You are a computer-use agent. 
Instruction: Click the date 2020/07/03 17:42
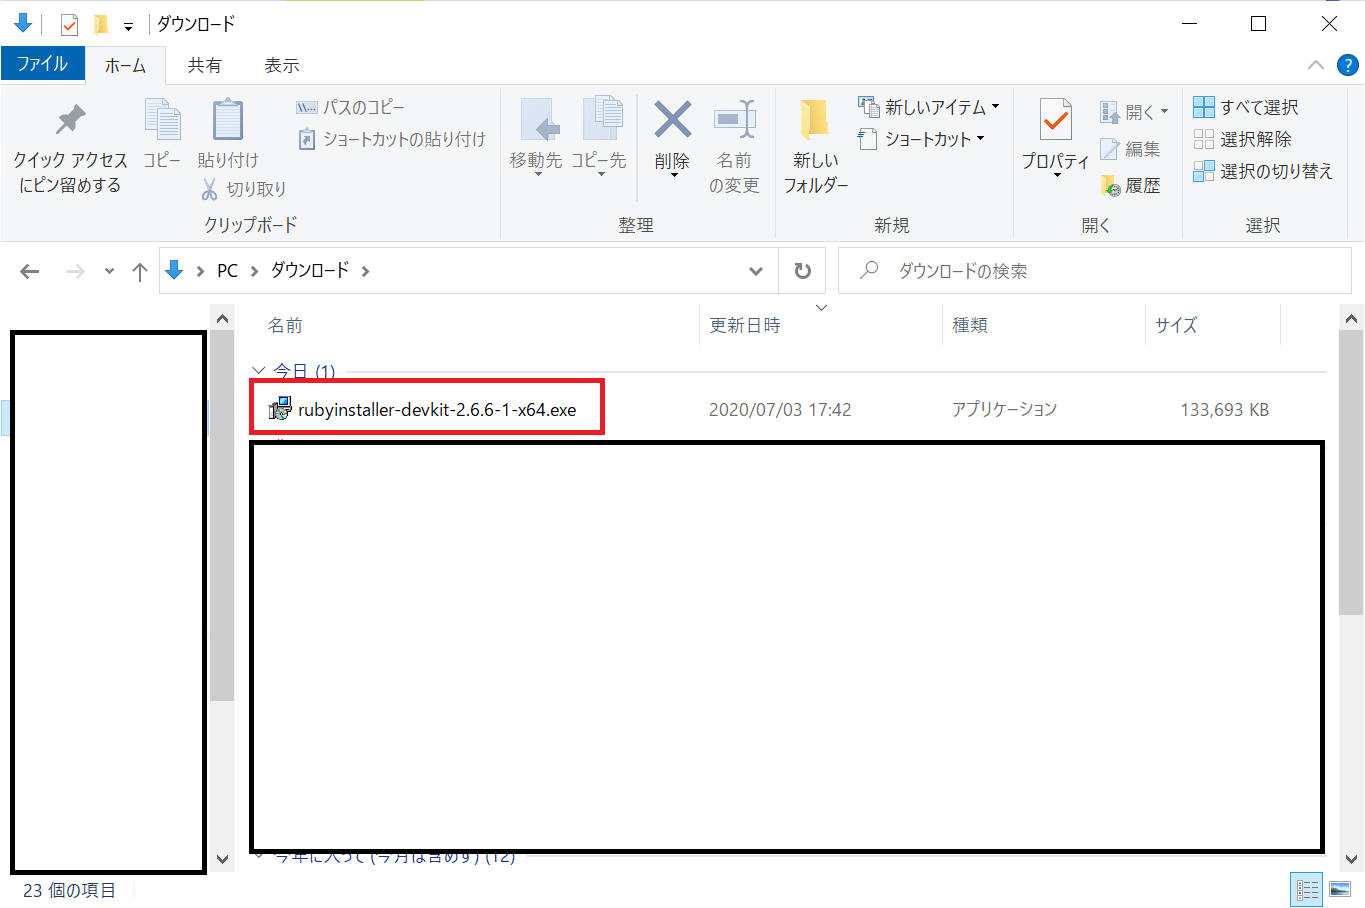pyautogui.click(x=780, y=410)
